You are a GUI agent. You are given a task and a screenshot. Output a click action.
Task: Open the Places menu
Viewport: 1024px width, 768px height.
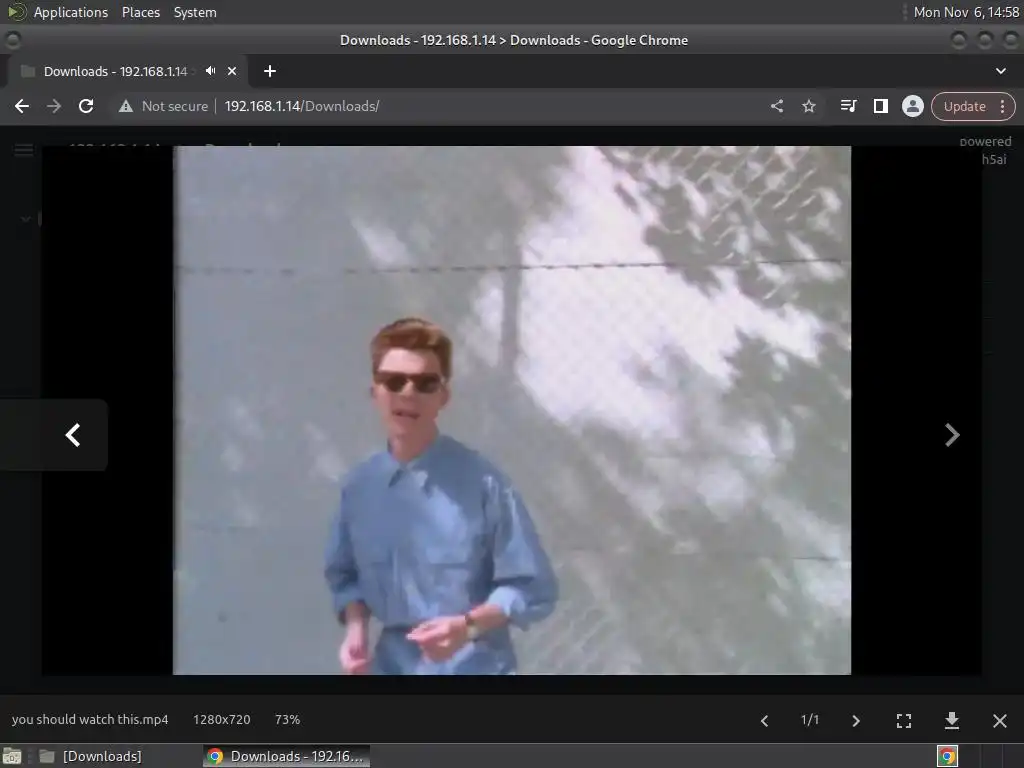tap(140, 12)
